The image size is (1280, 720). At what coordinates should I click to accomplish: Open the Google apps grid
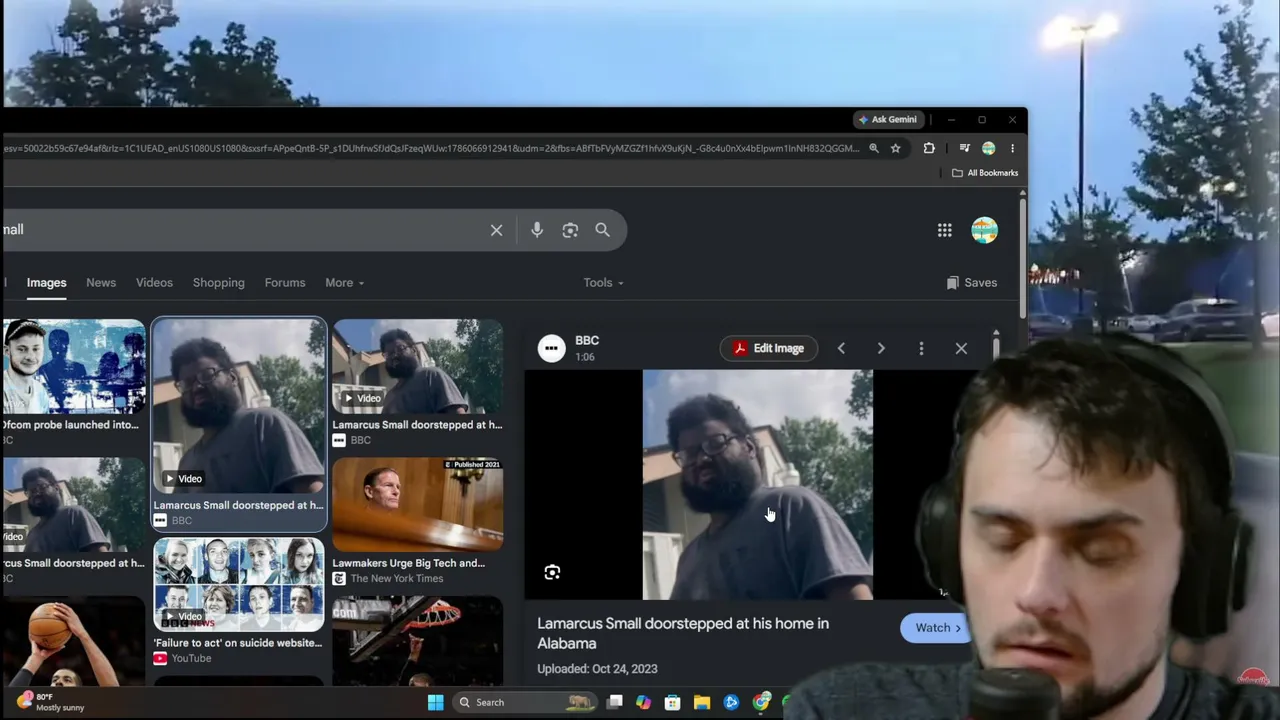click(944, 230)
